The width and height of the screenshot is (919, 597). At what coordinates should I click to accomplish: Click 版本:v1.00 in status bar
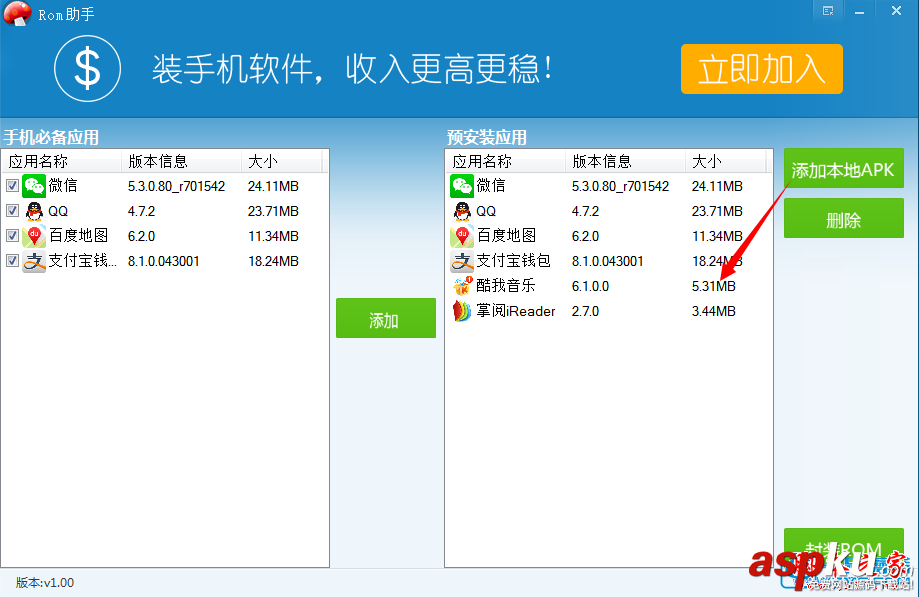tap(45, 582)
